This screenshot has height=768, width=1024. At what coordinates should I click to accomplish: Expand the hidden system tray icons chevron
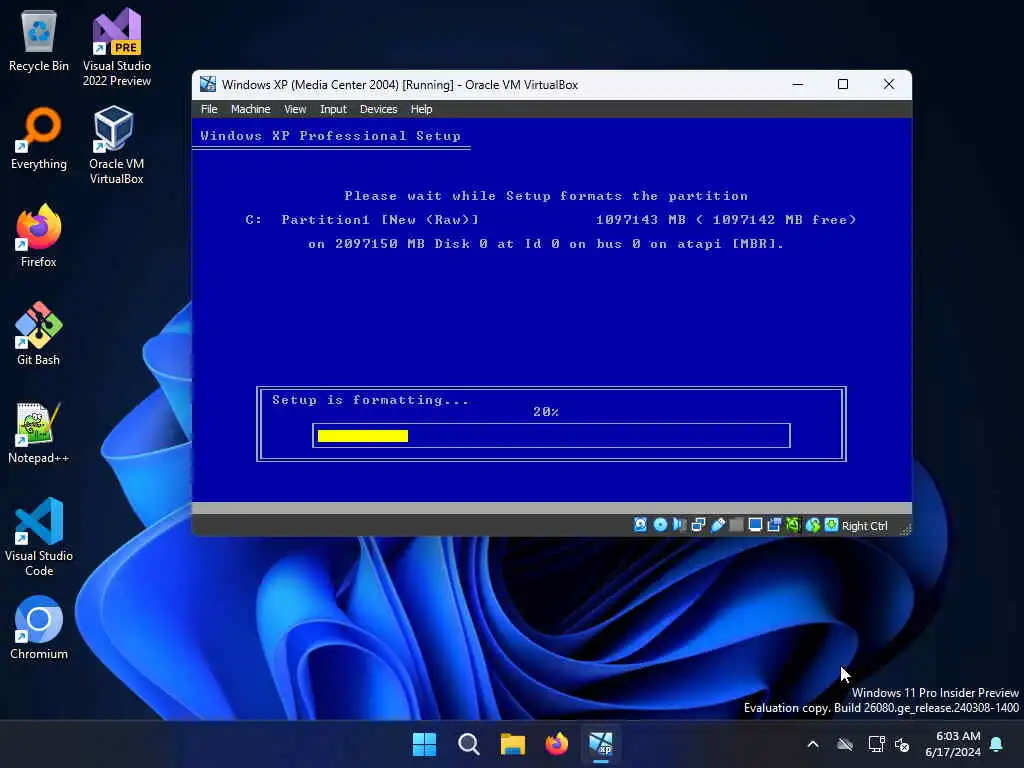[x=813, y=744]
